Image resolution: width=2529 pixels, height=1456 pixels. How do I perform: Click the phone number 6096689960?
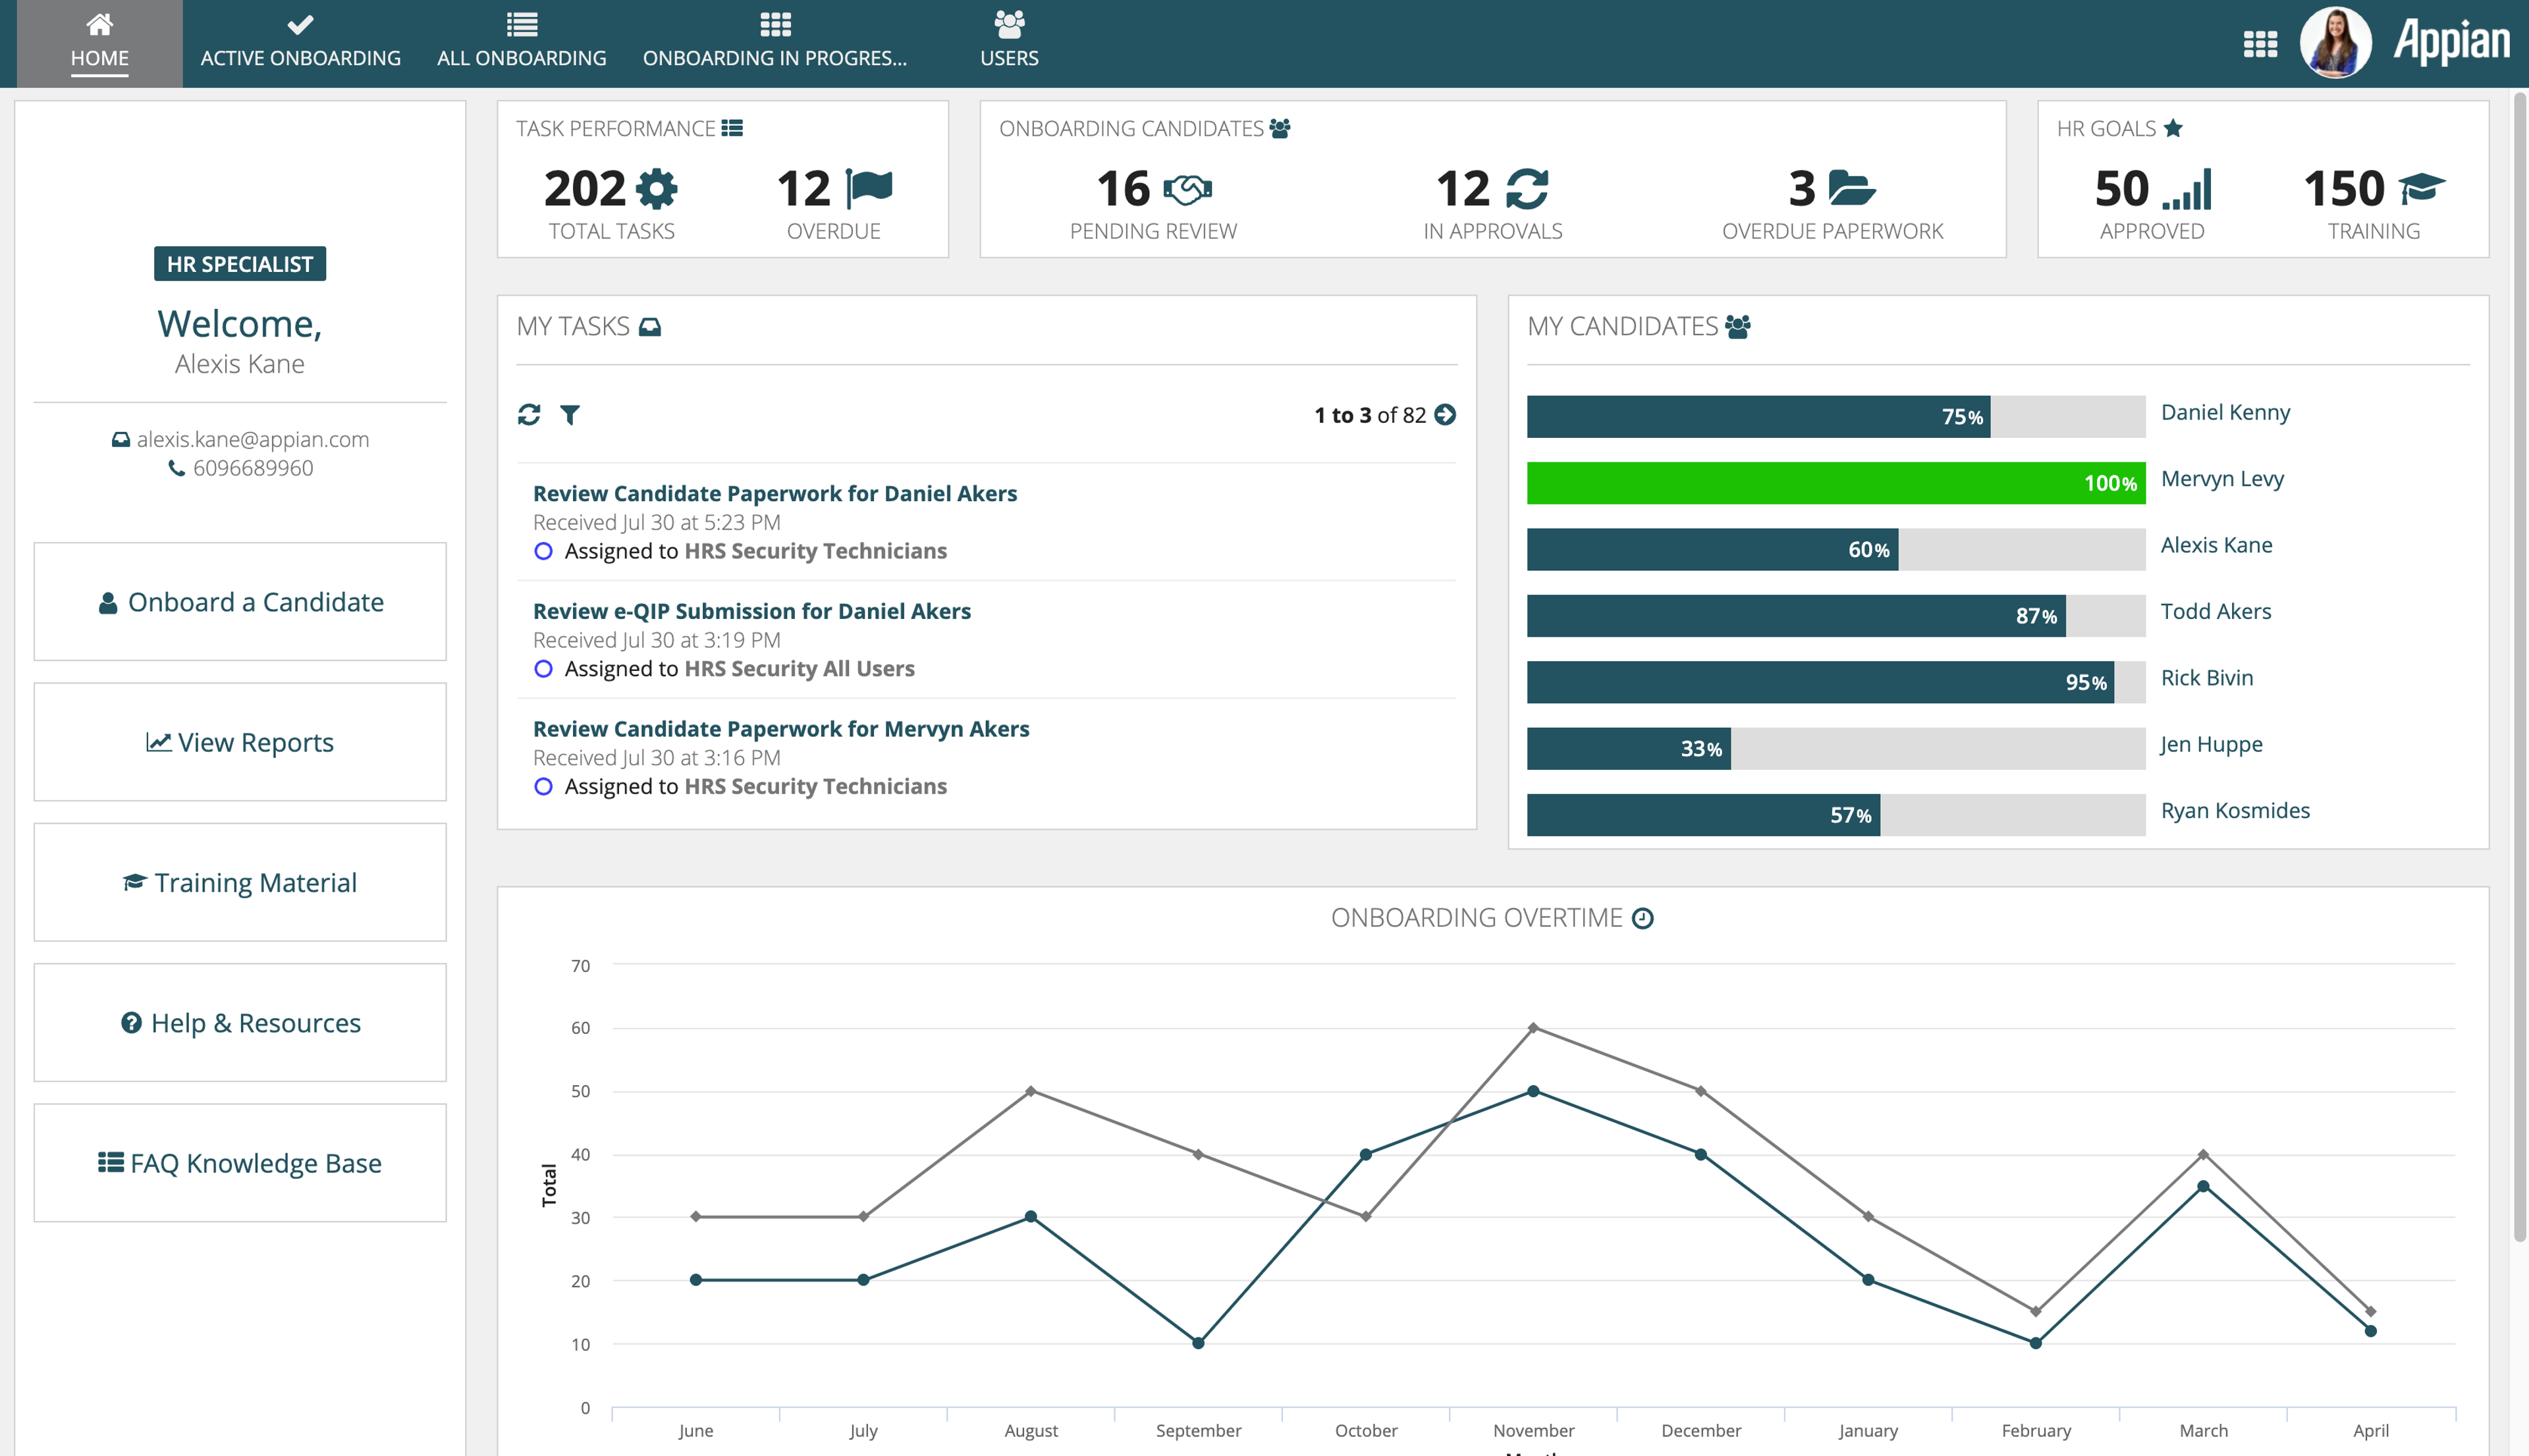pyautogui.click(x=253, y=468)
